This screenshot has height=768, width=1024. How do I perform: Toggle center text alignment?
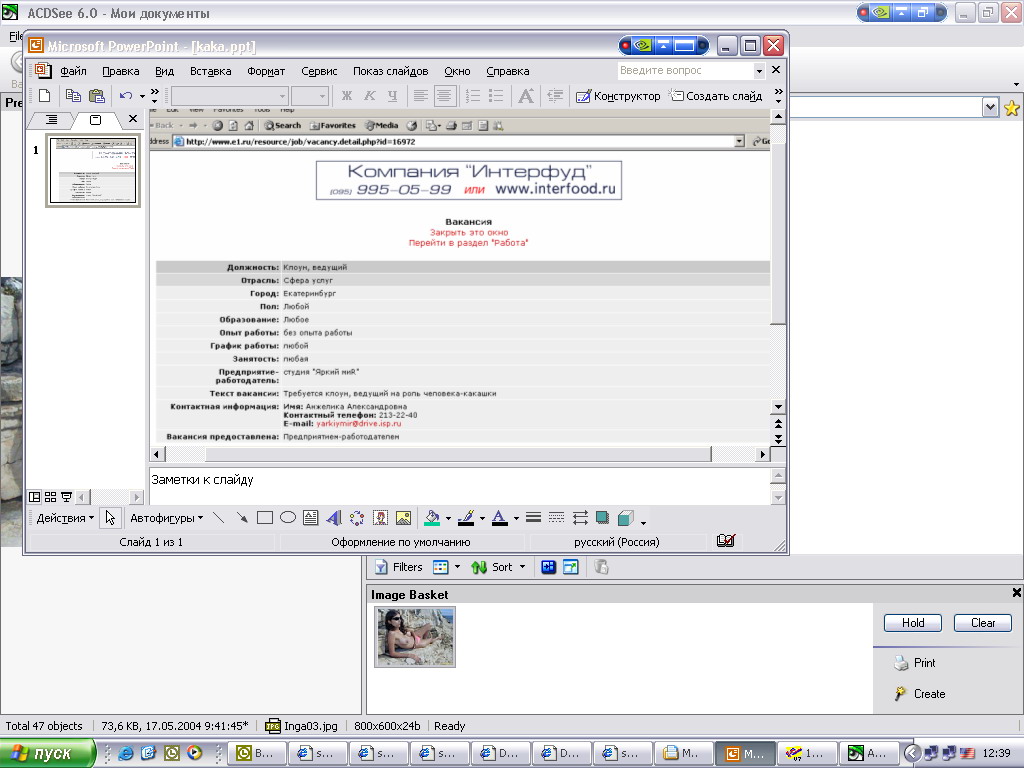click(444, 96)
